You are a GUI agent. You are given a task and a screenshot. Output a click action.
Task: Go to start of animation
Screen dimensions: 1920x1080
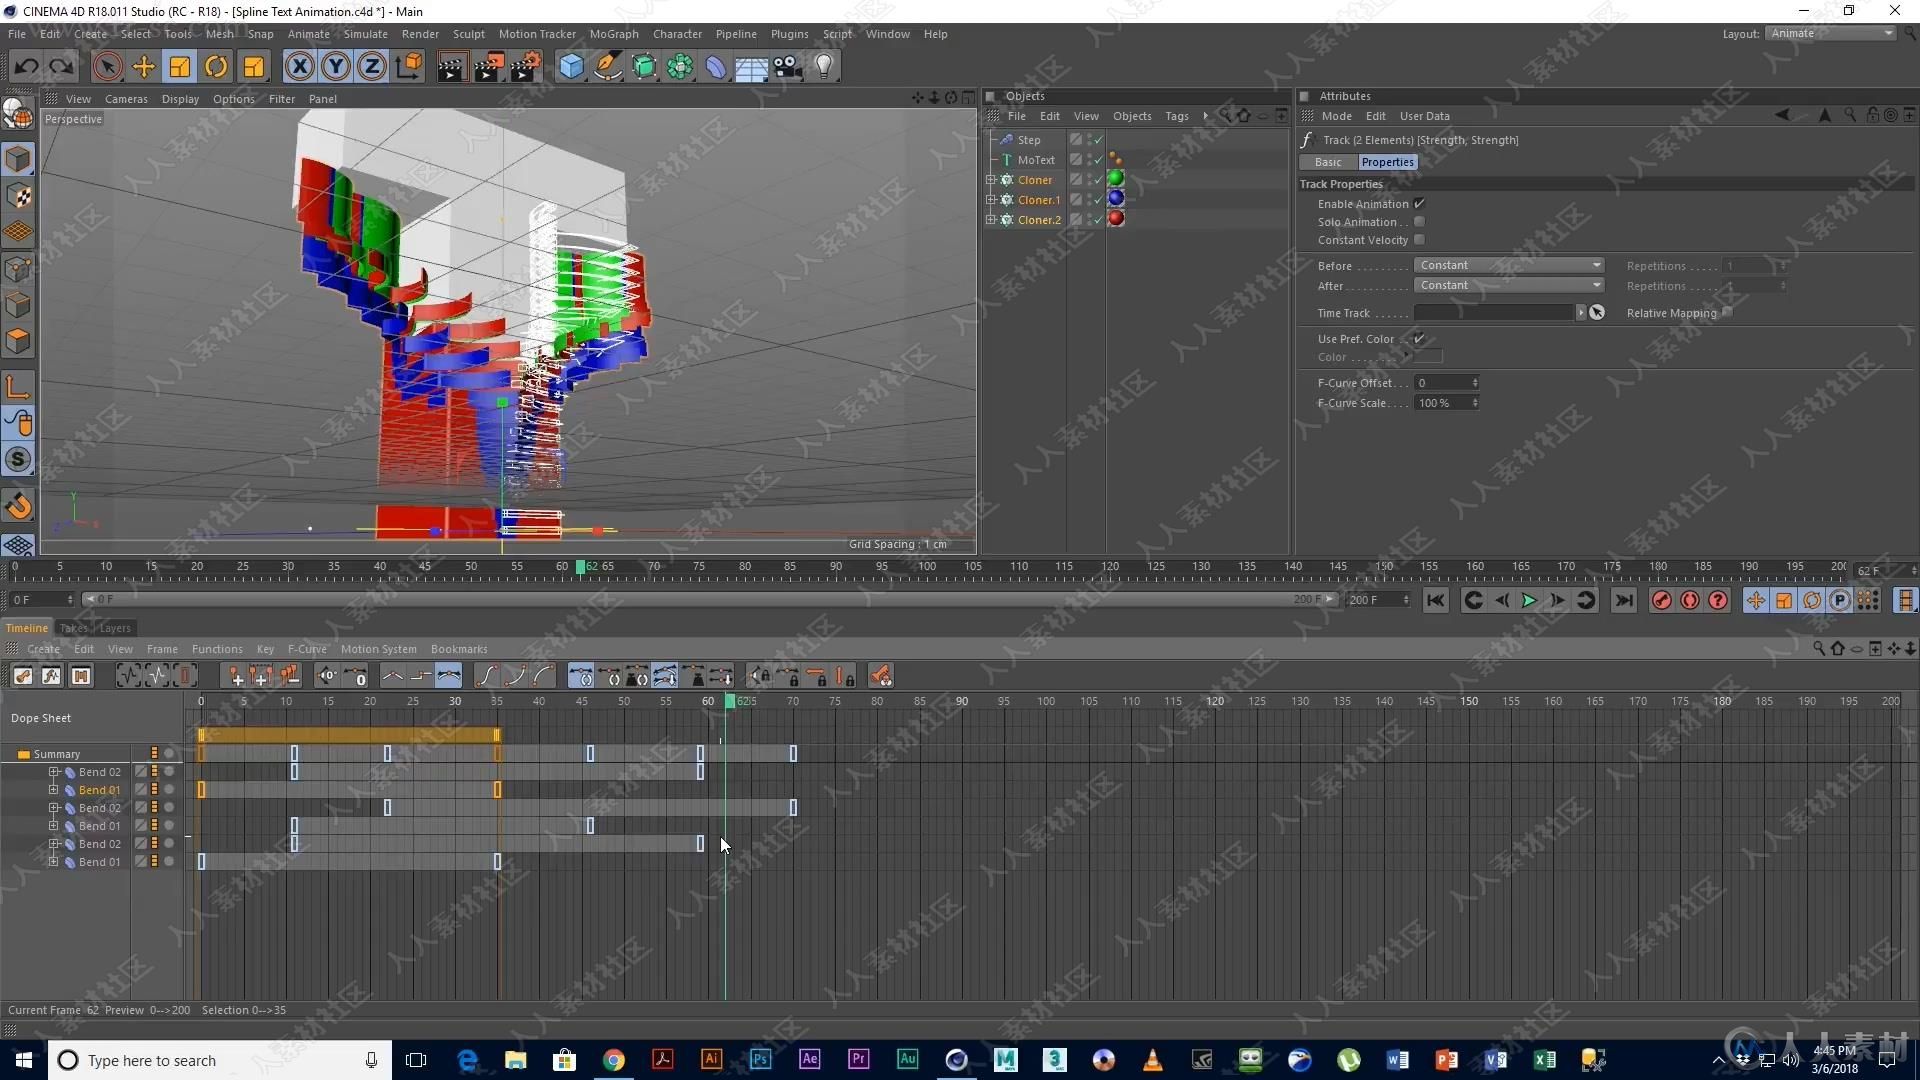pyautogui.click(x=1435, y=600)
